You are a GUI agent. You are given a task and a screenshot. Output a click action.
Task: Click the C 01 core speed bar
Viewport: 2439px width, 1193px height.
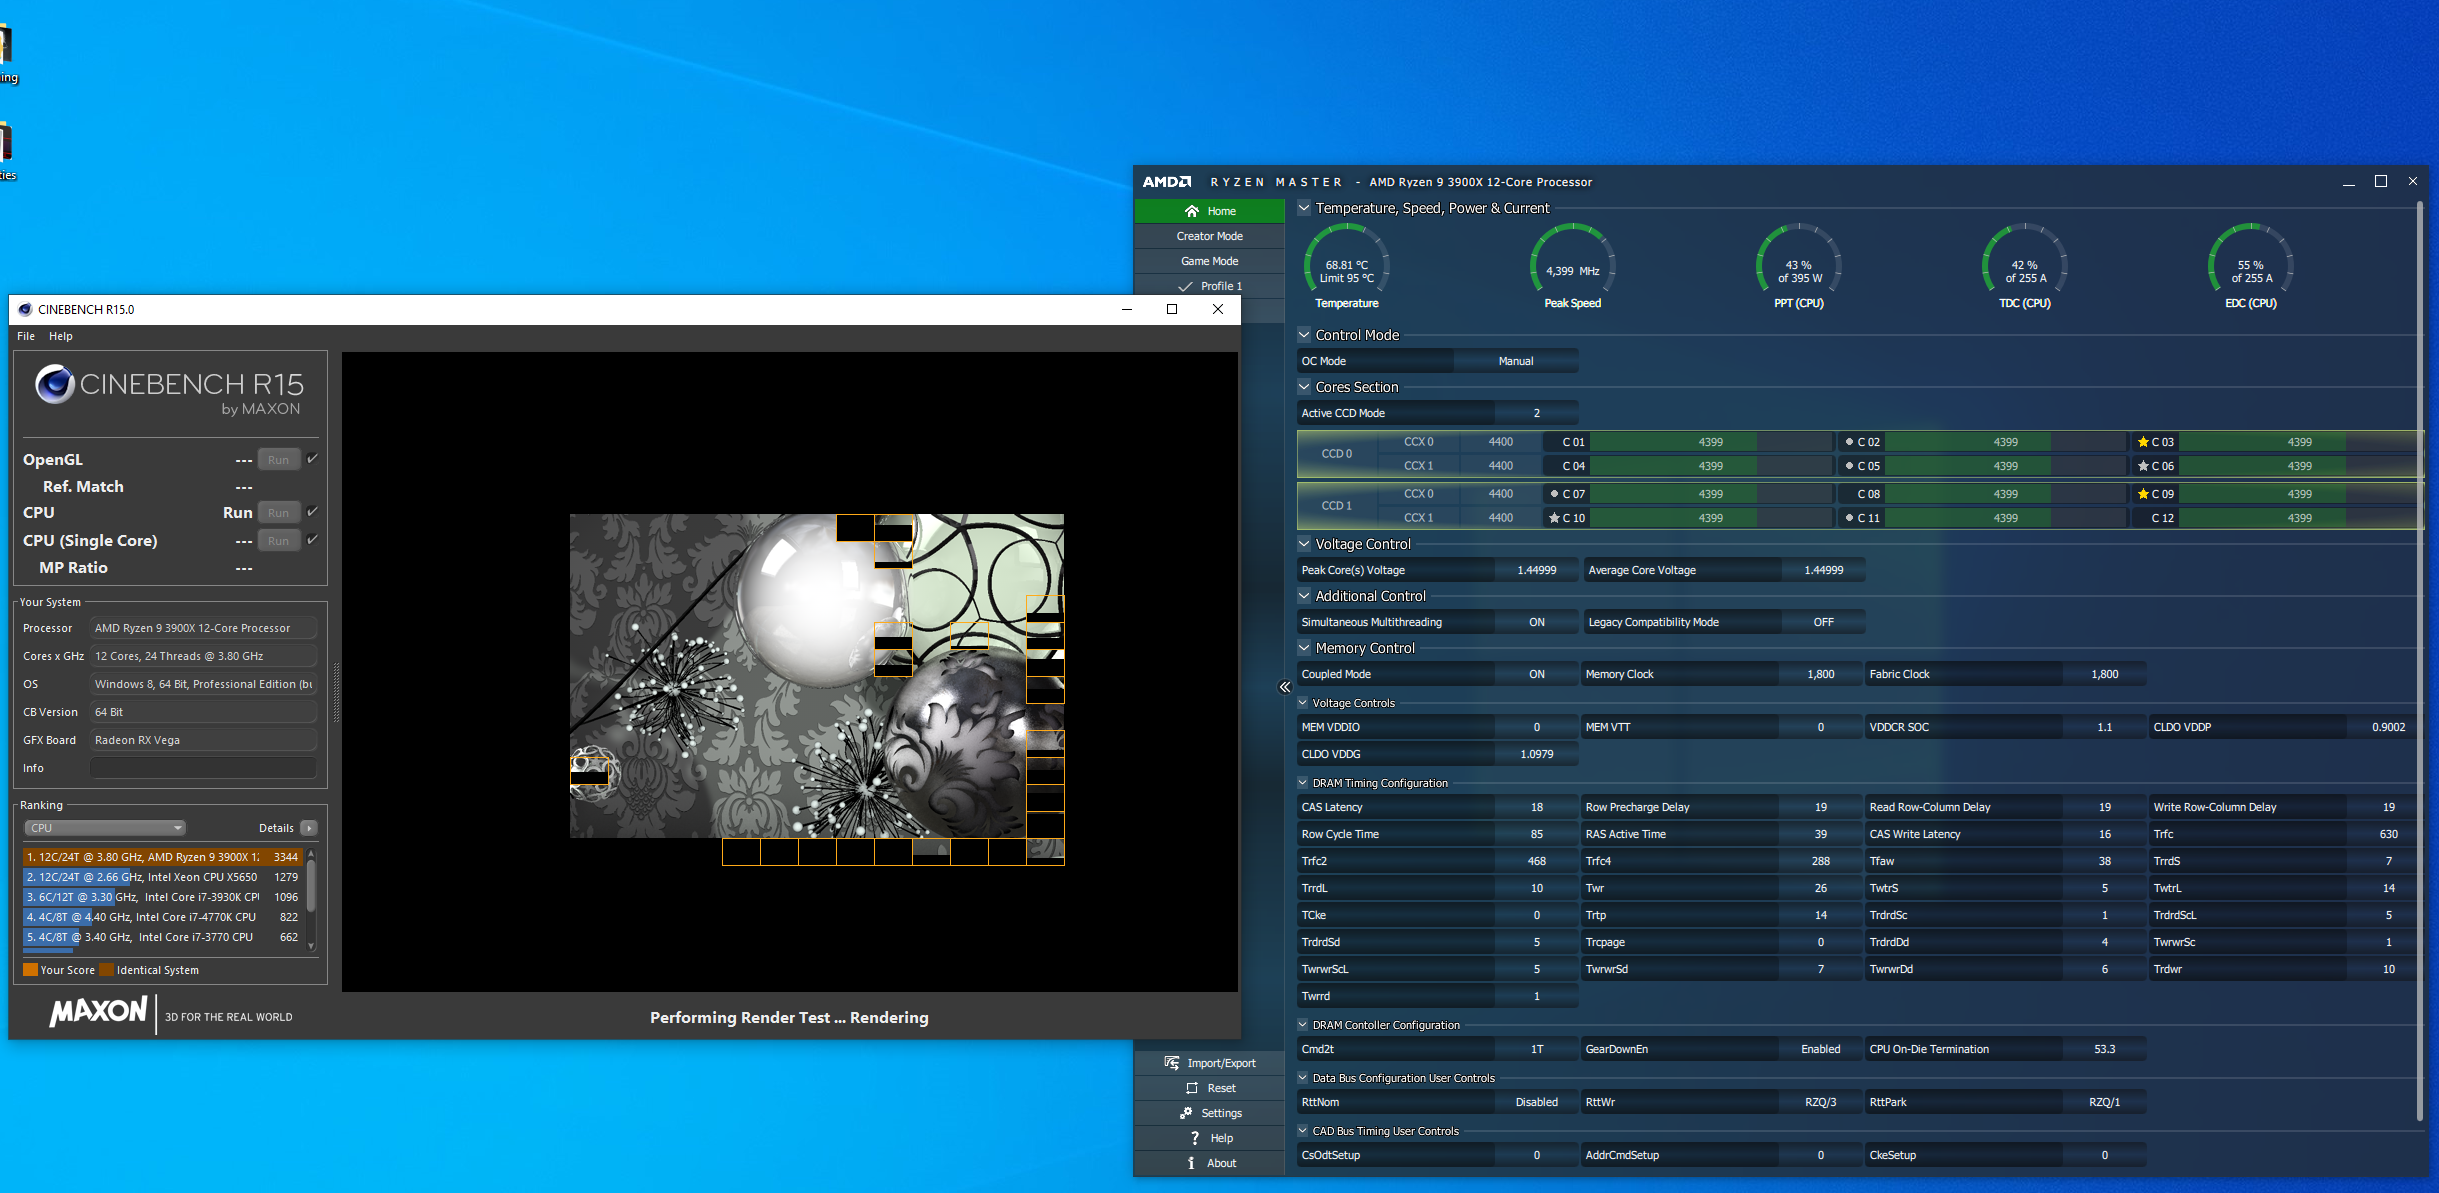pos(1710,442)
